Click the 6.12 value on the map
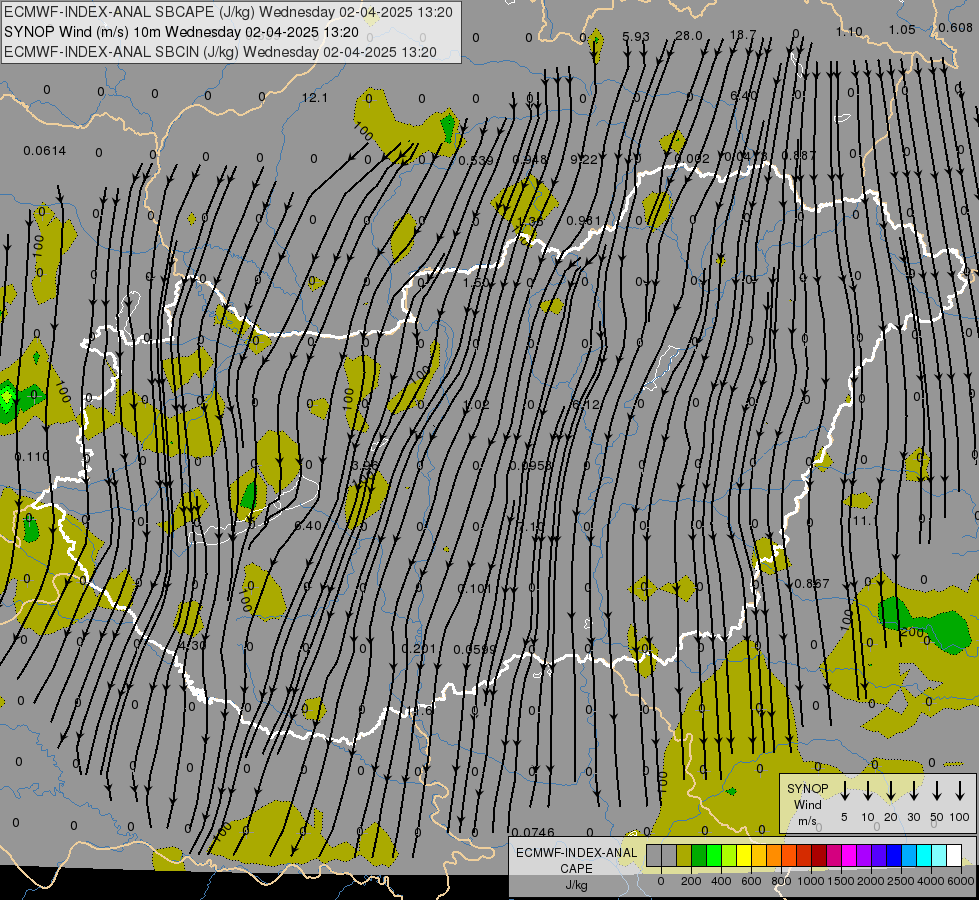979x900 pixels. [x=586, y=405]
